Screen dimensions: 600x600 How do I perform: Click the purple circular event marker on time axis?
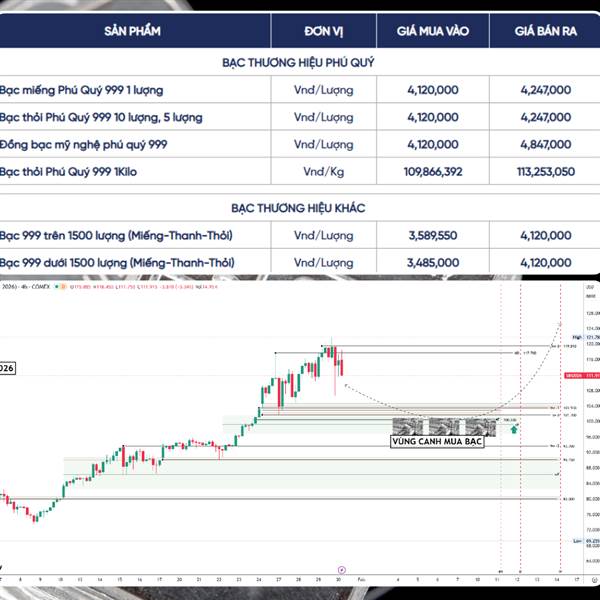[342, 570]
